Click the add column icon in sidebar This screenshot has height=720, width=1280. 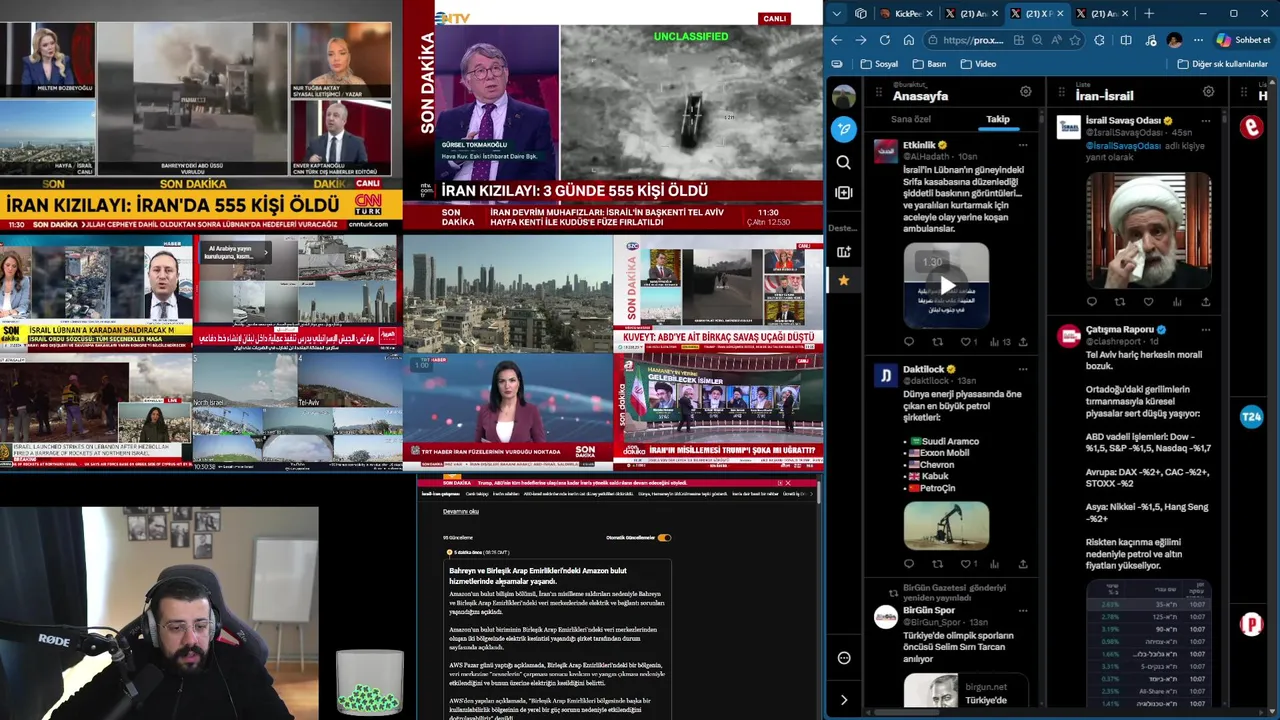click(x=844, y=192)
